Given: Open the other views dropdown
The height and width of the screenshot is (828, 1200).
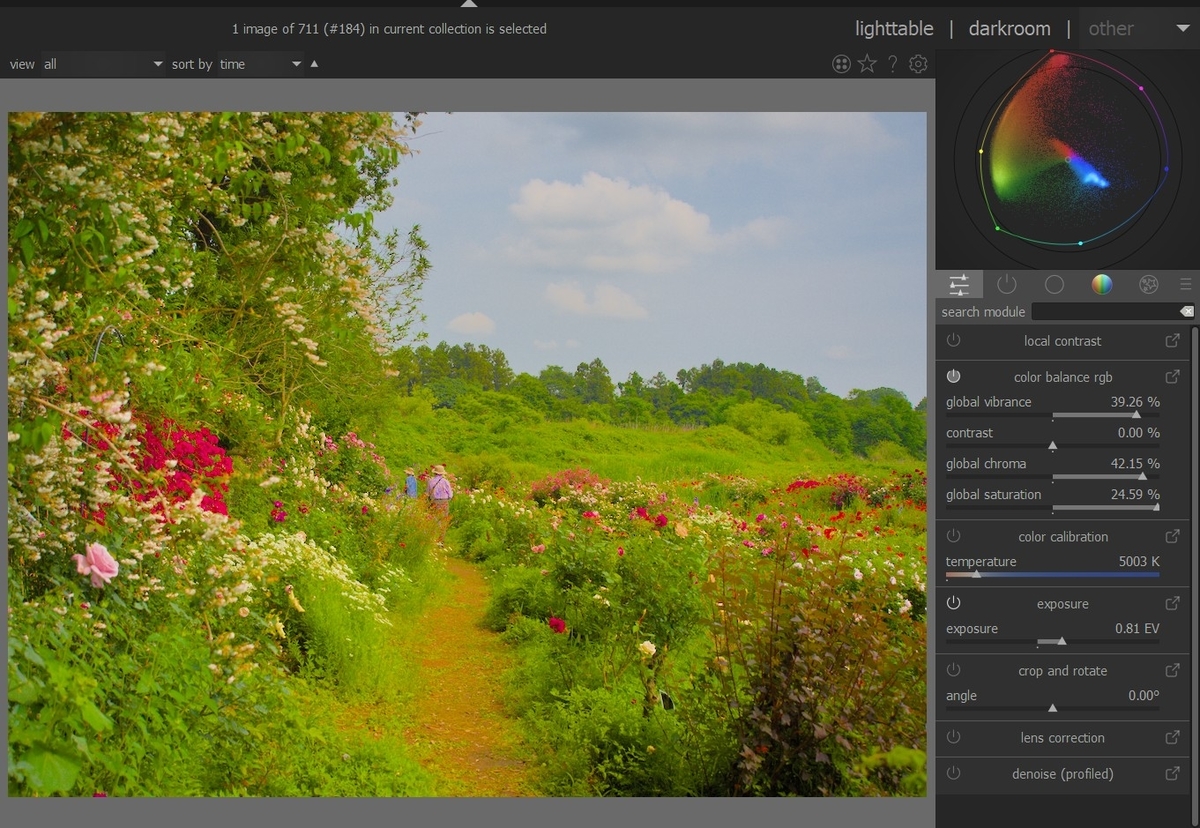Looking at the screenshot, I should 1138,29.
